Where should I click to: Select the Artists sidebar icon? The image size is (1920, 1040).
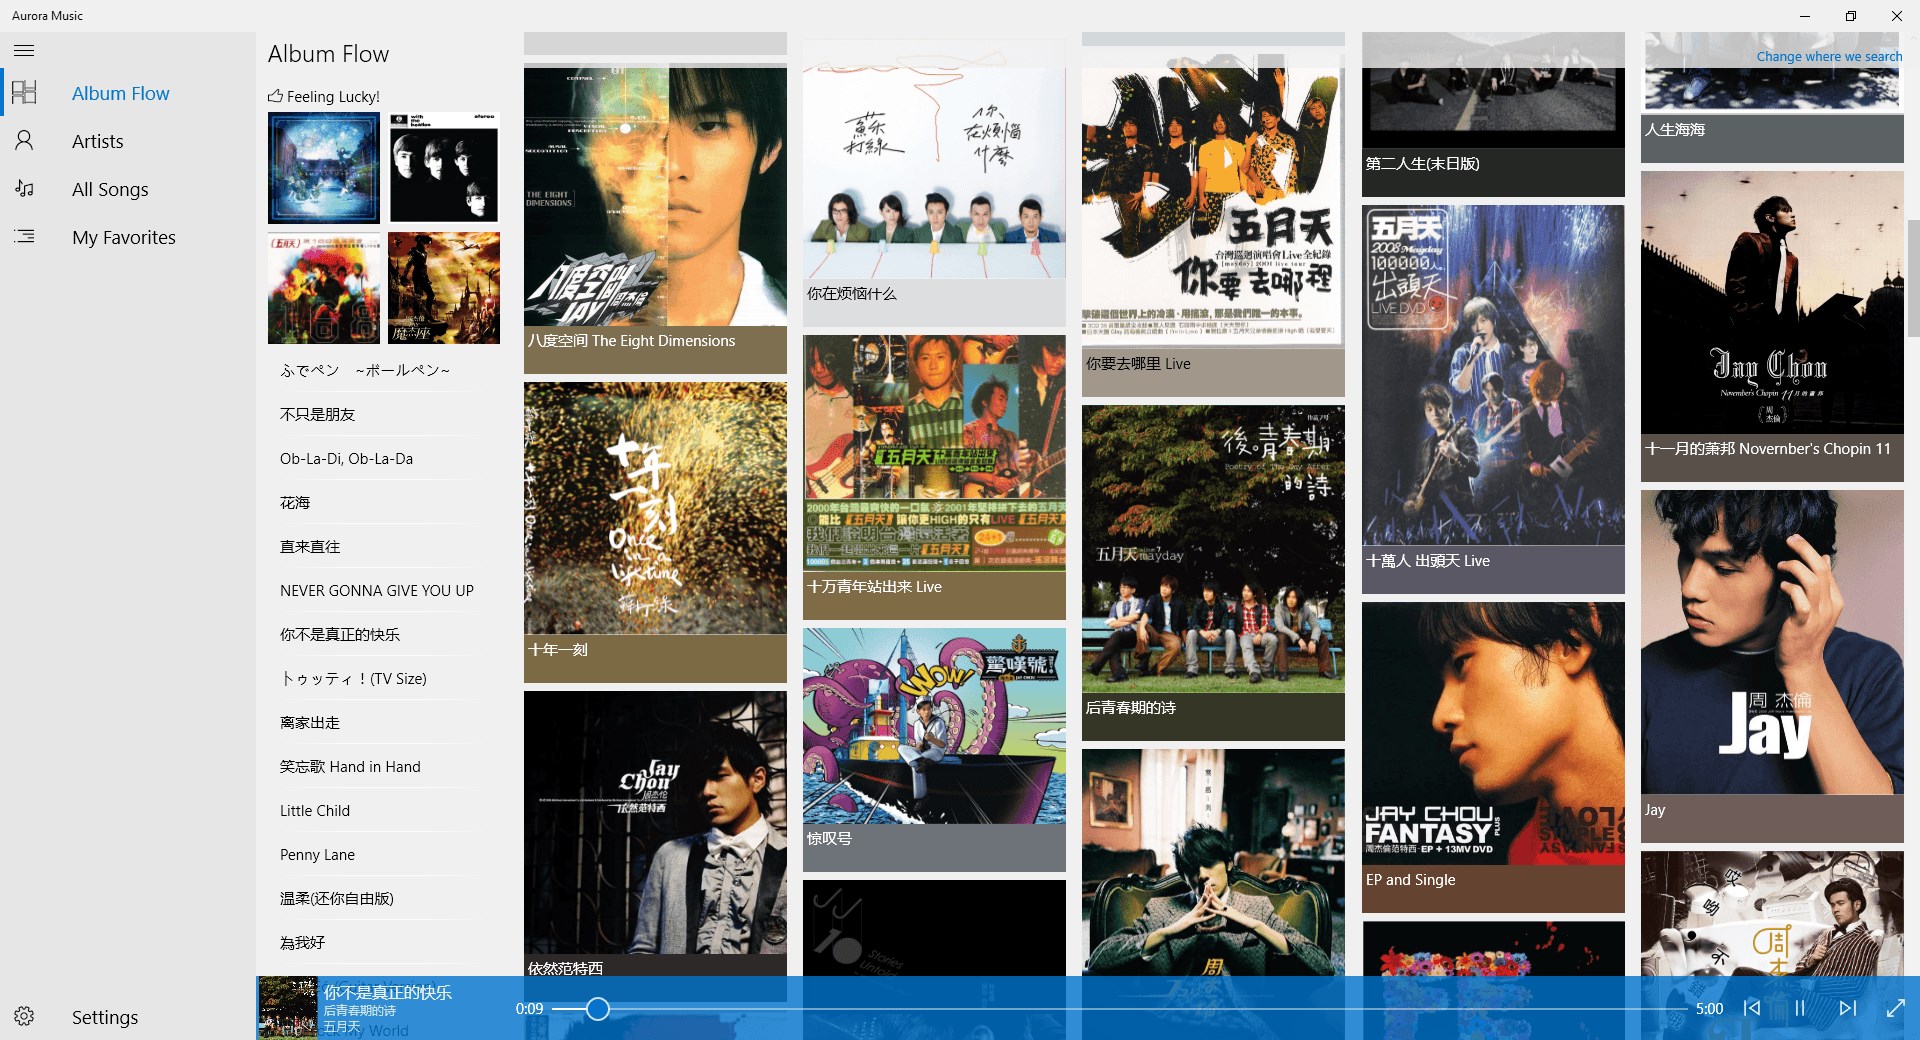pos(24,140)
